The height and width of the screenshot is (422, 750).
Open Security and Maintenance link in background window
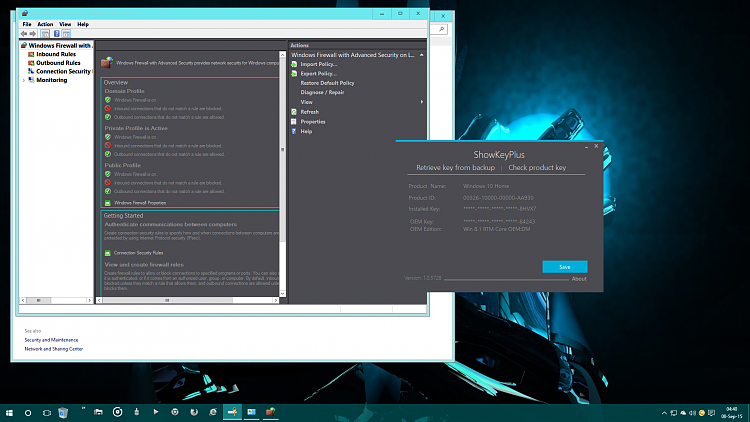click(51, 340)
